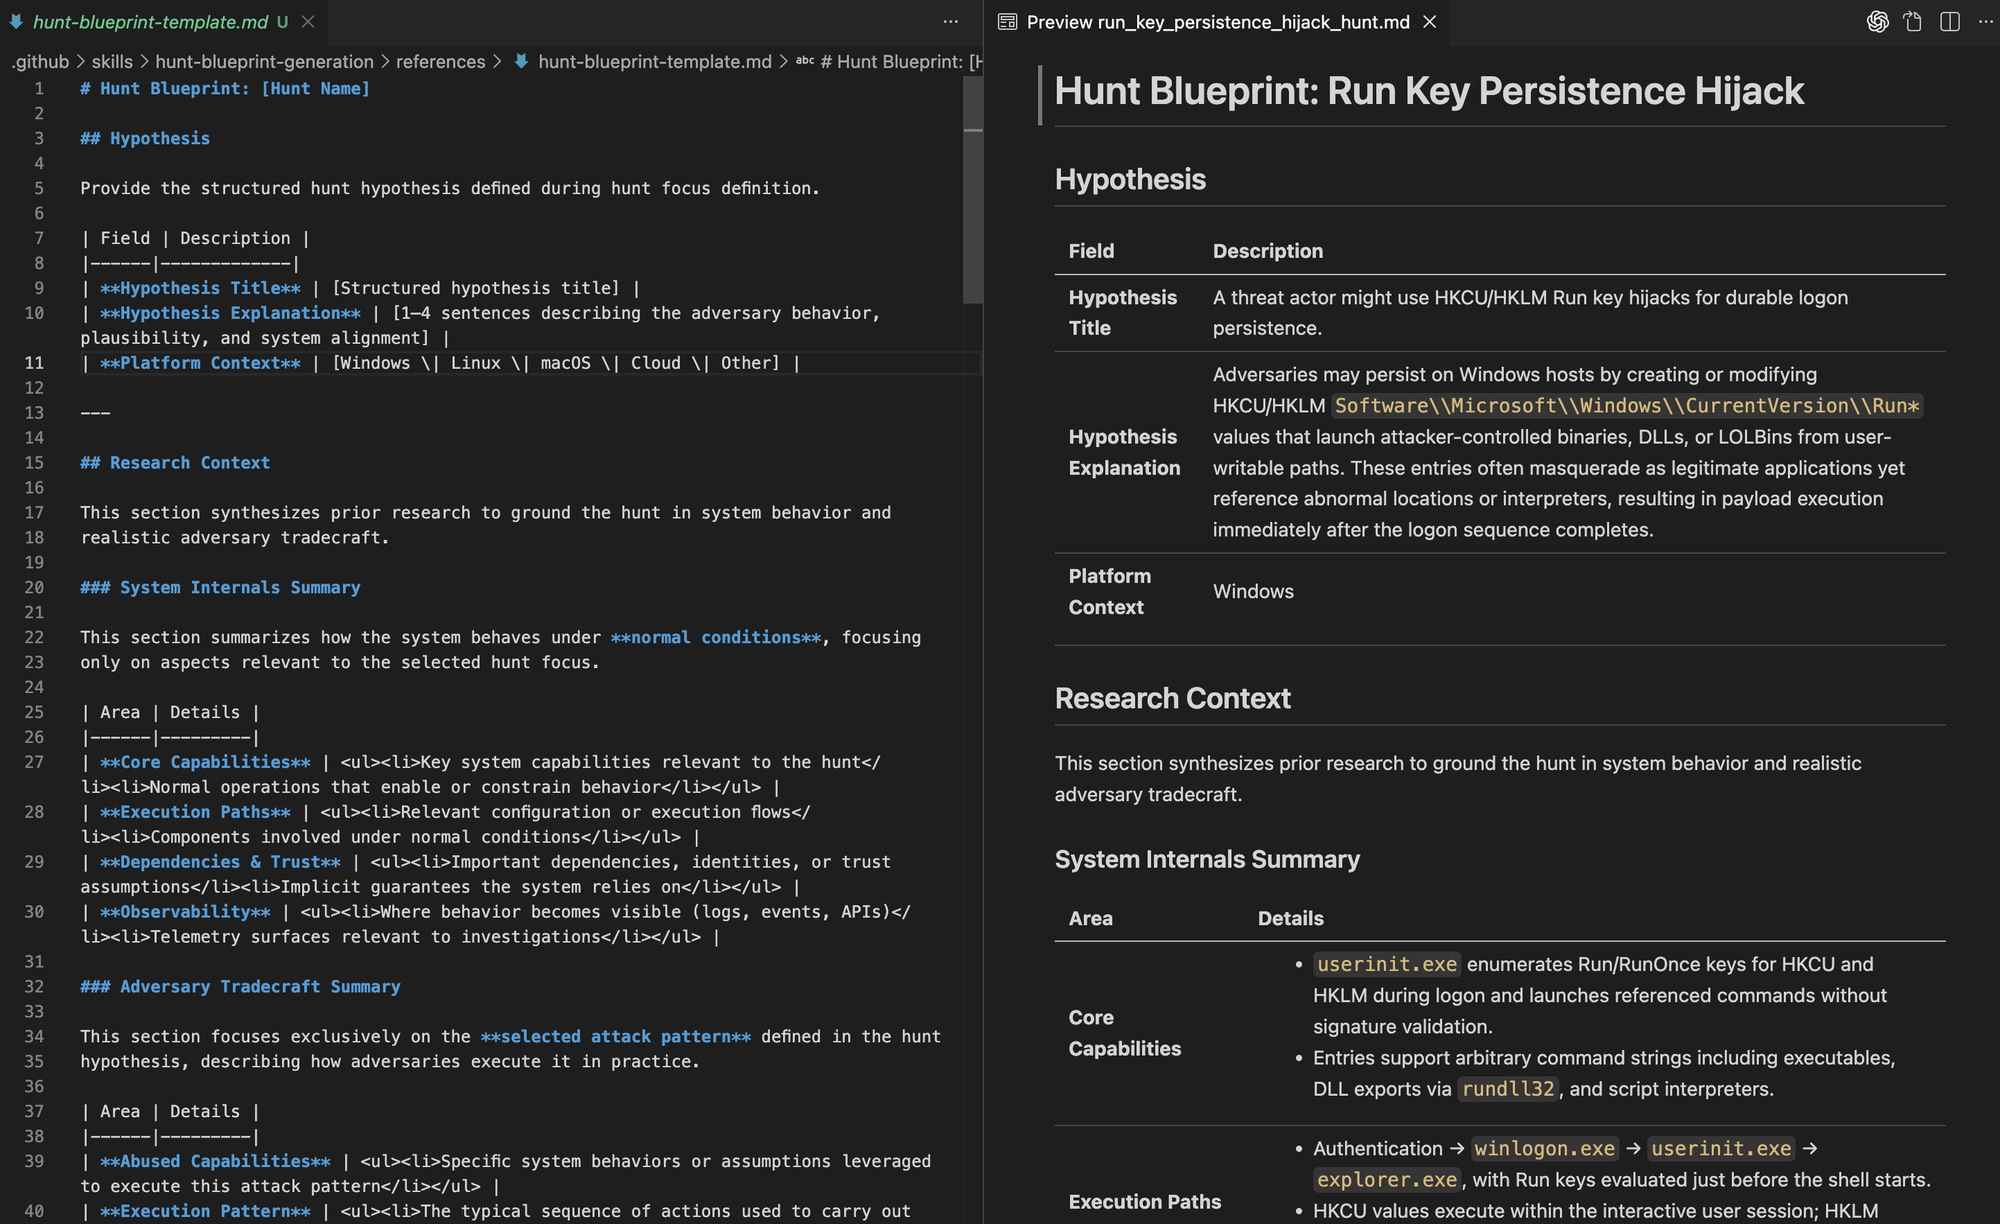The width and height of the screenshot is (2000, 1224).
Task: Place cursor on line 11 Platform Context text
Action: (200, 363)
